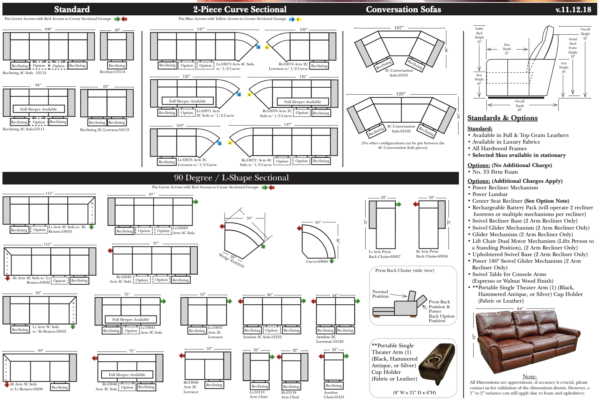
Task: Click the "Standards & Options" heading
Action: [x=502, y=118]
